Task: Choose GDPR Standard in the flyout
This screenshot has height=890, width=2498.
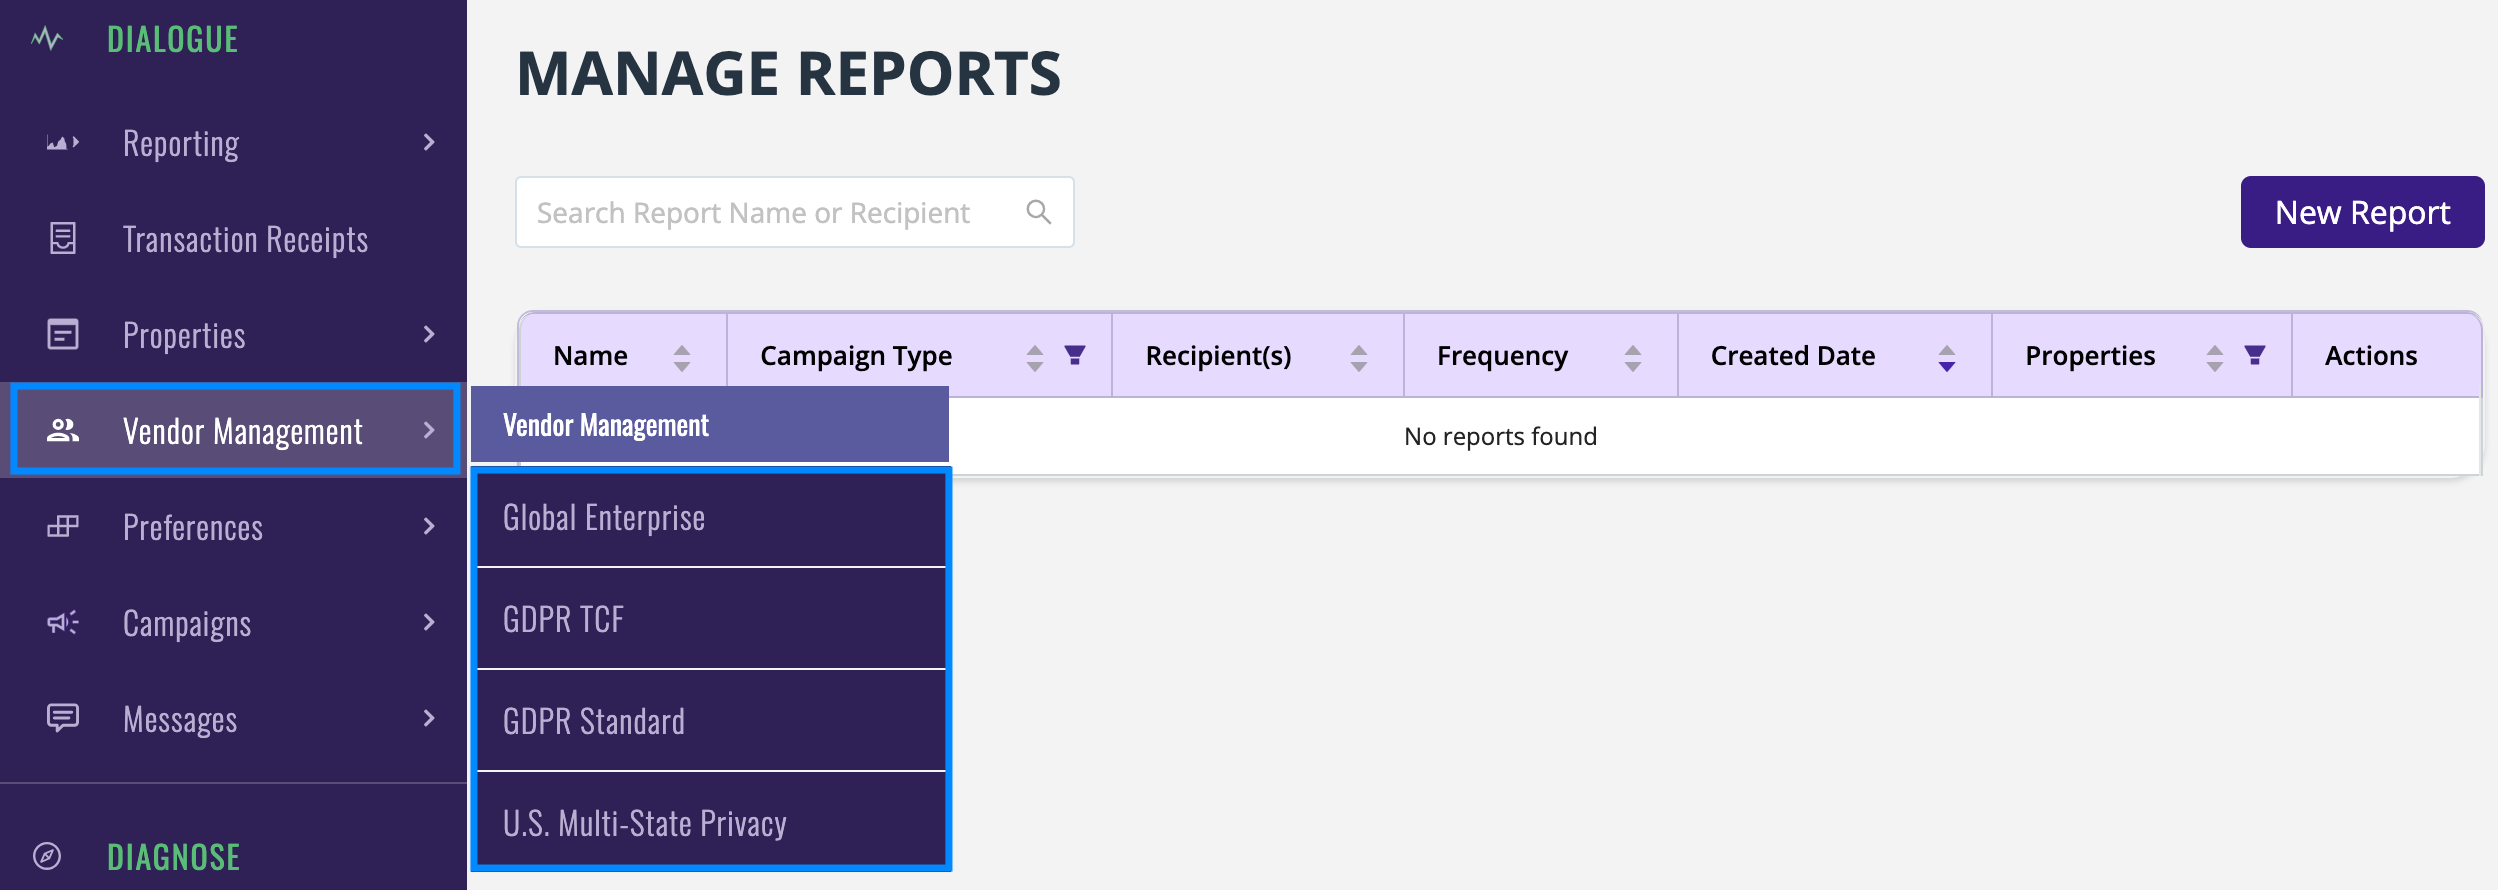Action: click(x=711, y=721)
